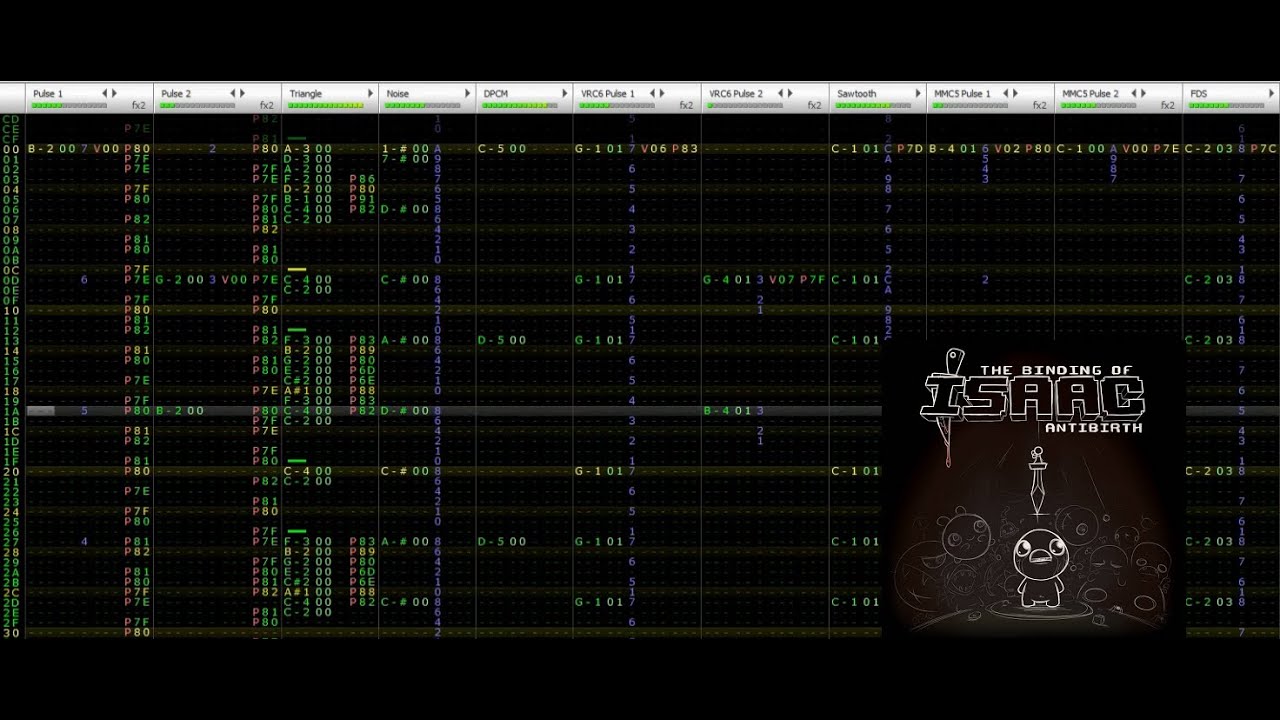Select note A-3 in Triangle row 00
Viewport: 1280px width, 720px height.
click(x=295, y=149)
